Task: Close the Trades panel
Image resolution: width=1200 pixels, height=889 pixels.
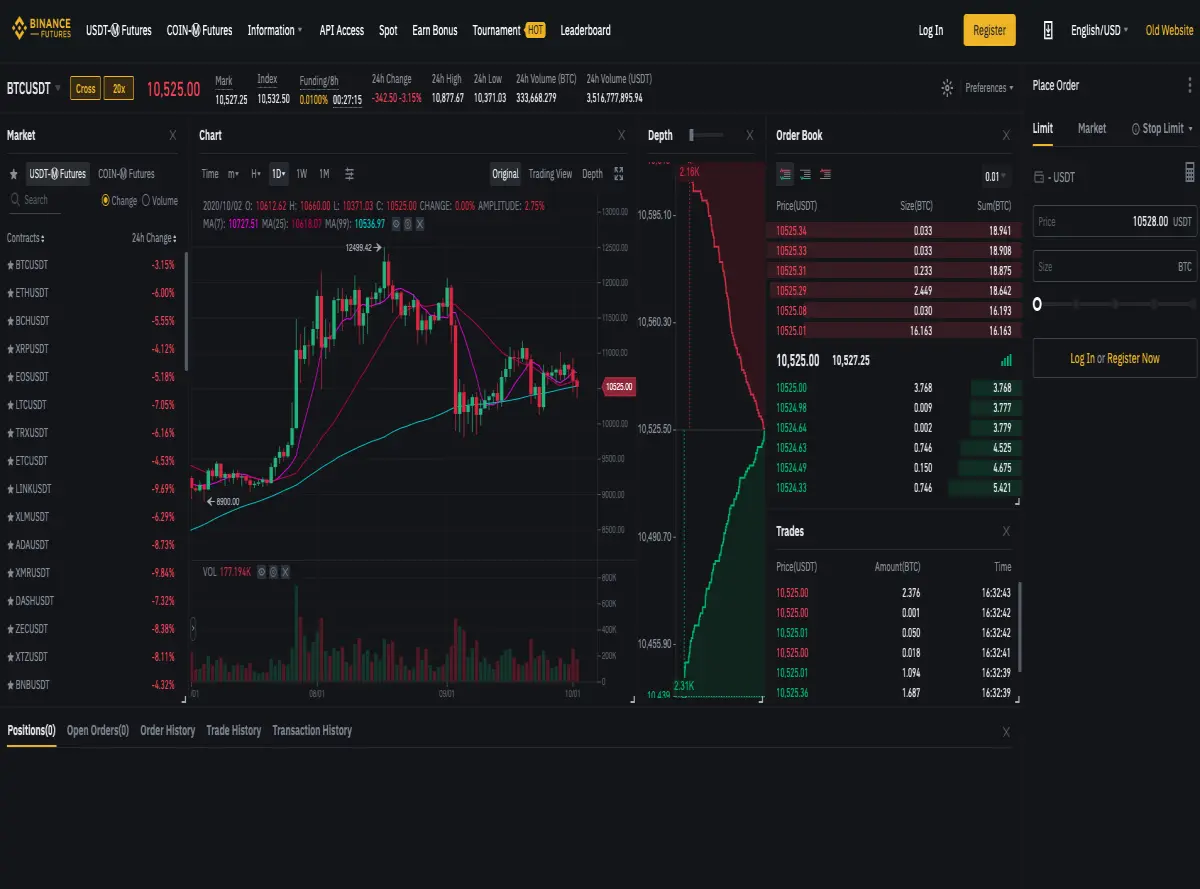Action: tap(1006, 531)
